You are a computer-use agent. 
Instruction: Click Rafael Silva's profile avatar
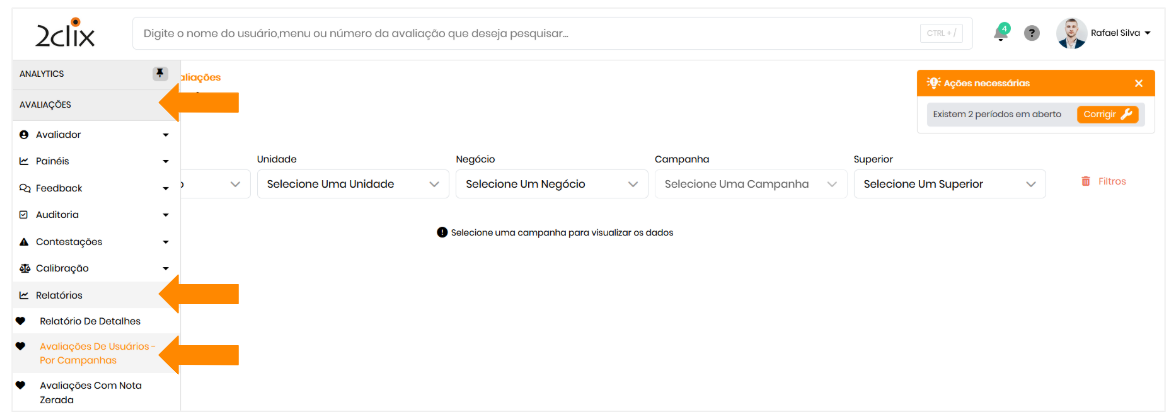(x=1071, y=33)
